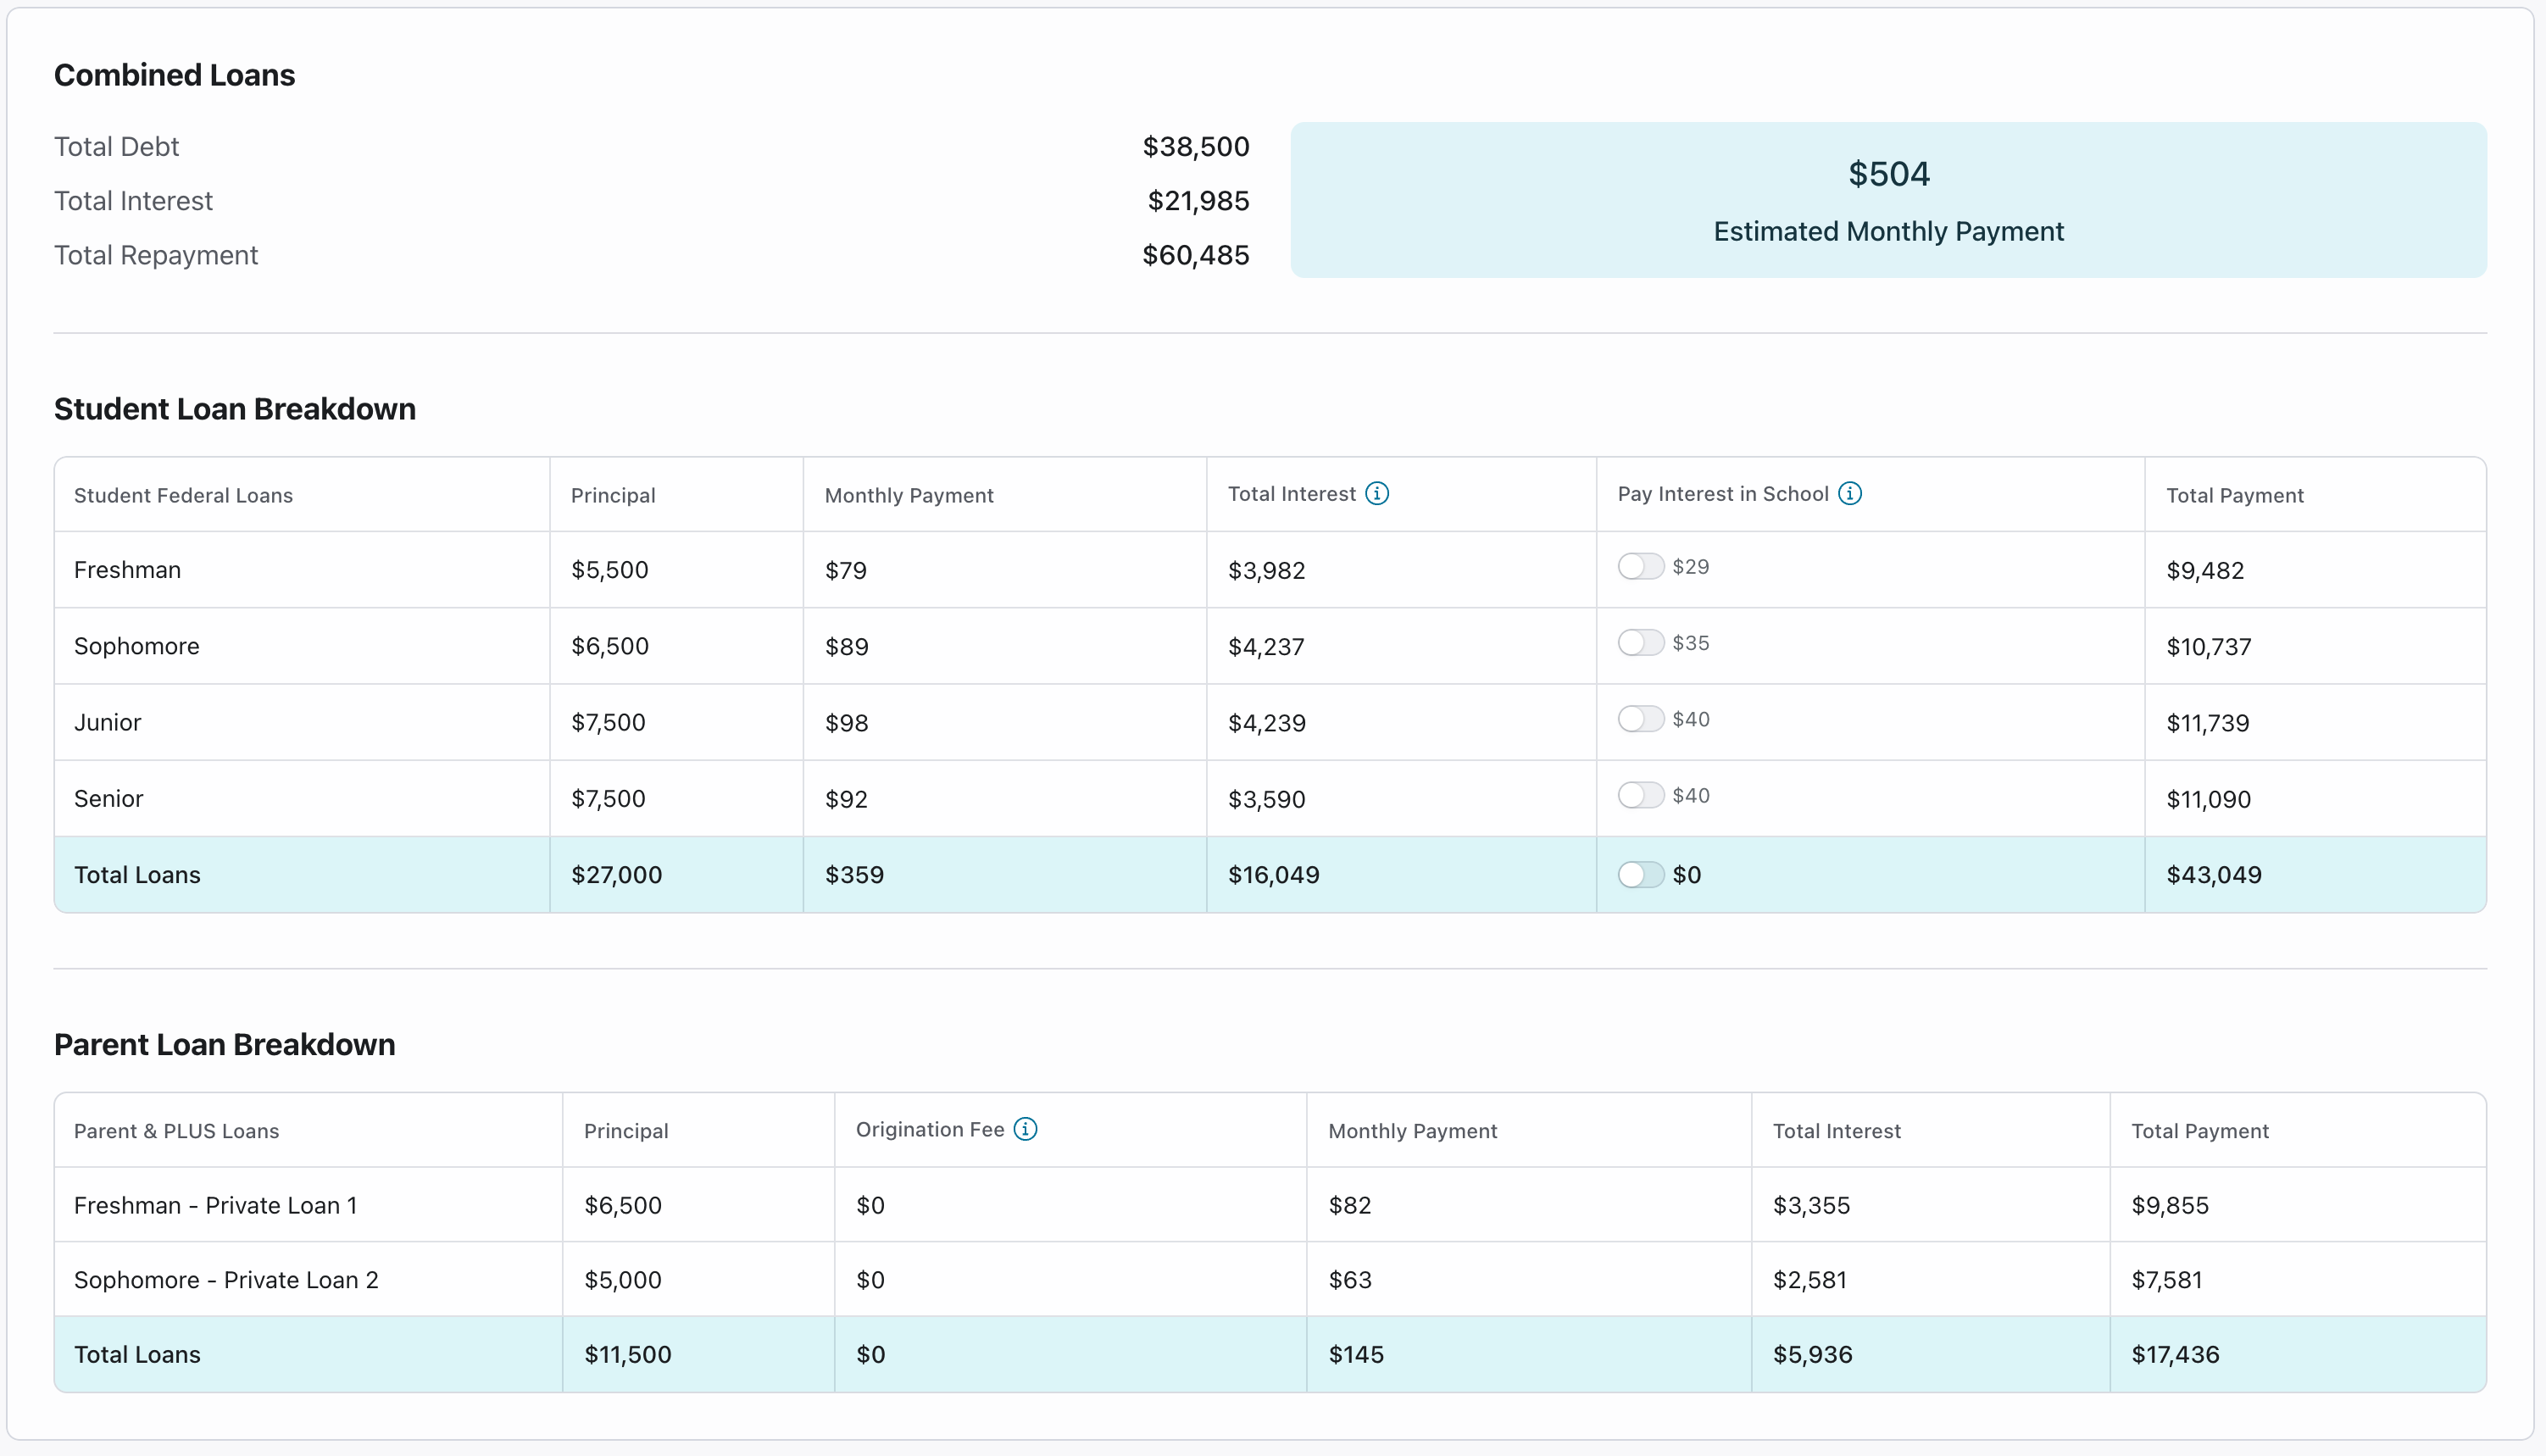2546x1456 pixels.
Task: Click the Student Loan Breakdown heading
Action: [x=235, y=409]
